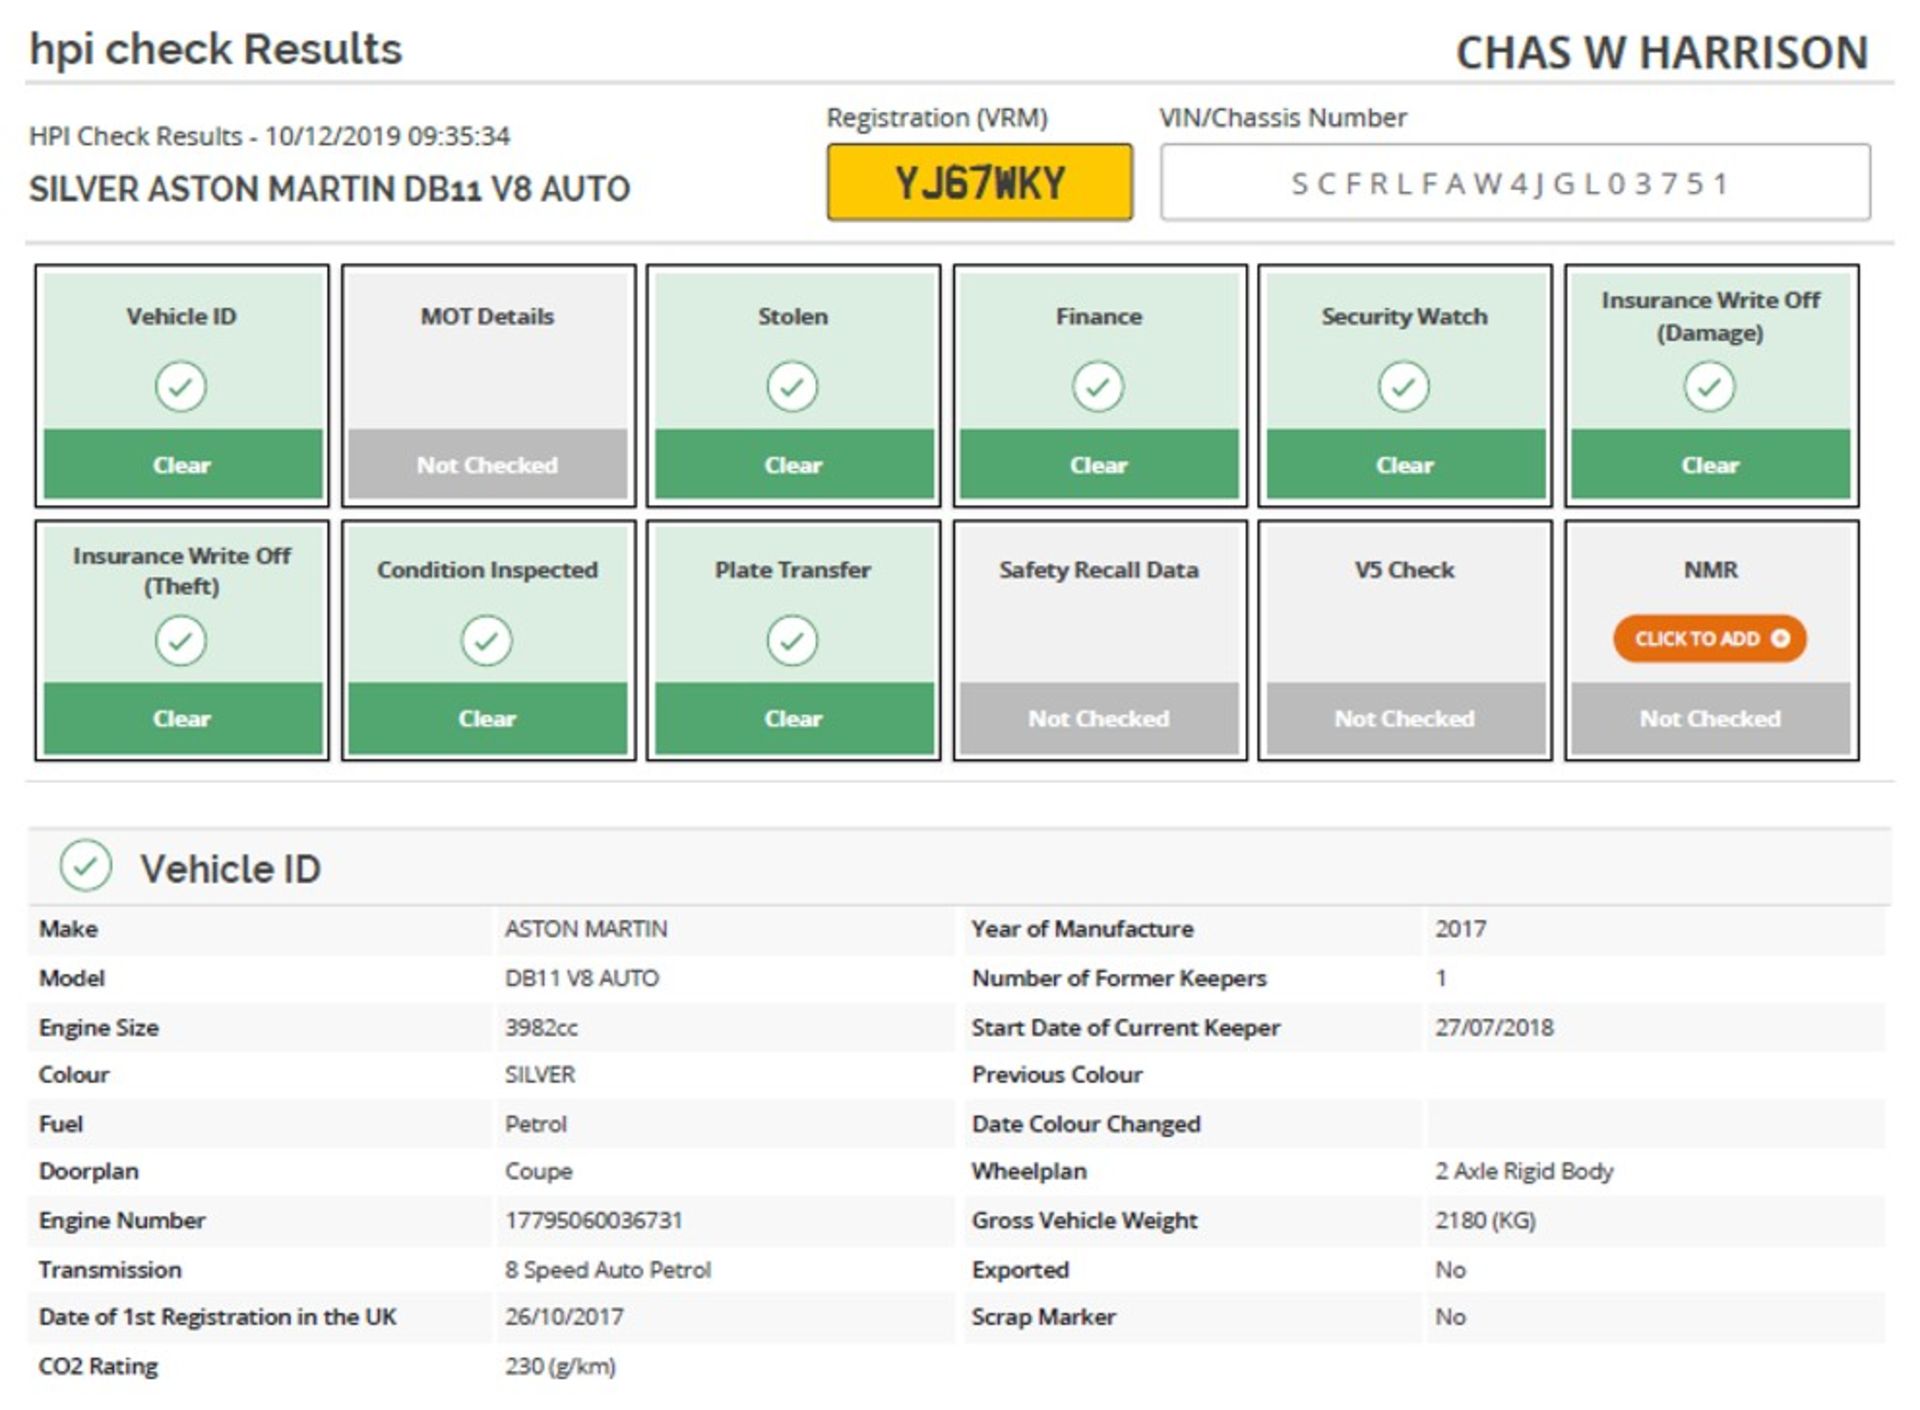Select the Security Watch Clear status bar
The image size is (1920, 1410).
(x=1405, y=464)
